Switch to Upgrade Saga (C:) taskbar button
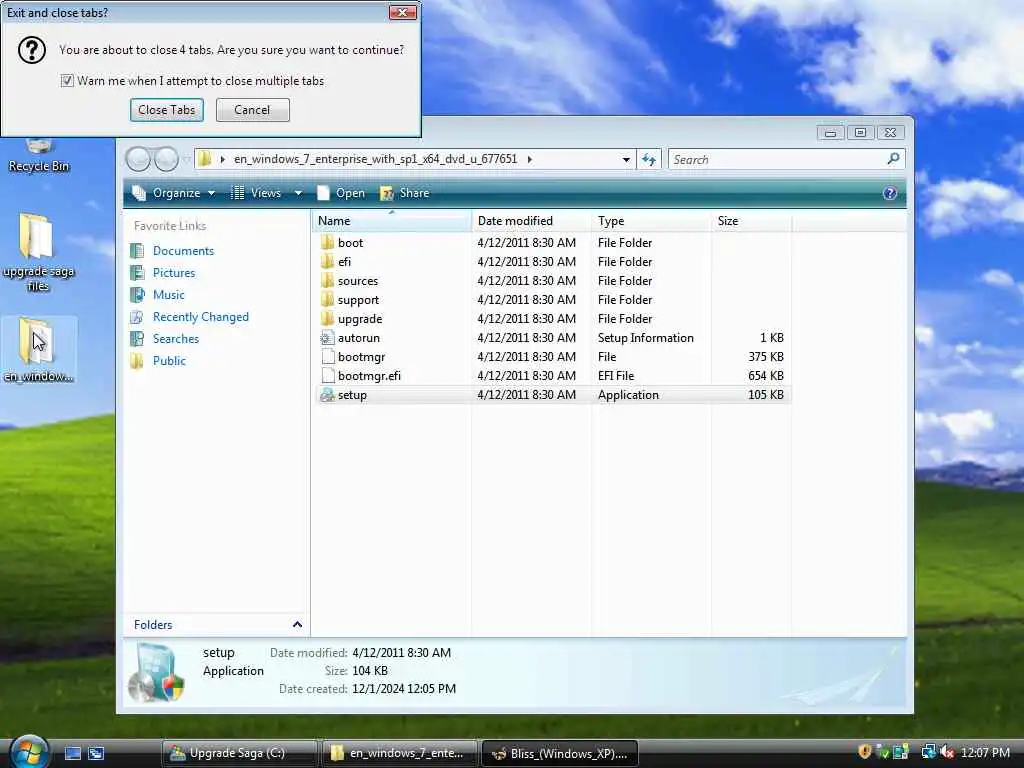 click(x=239, y=753)
